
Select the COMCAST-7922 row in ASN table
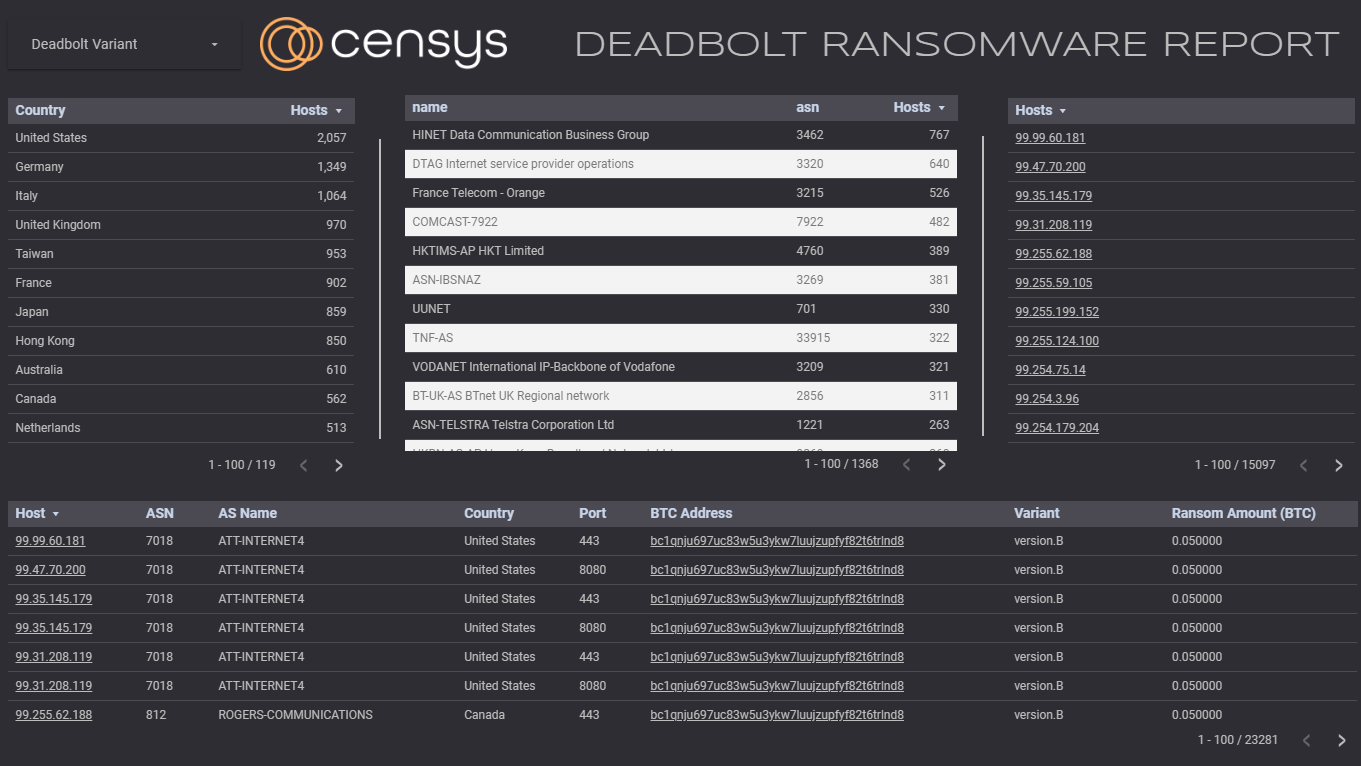455,222
